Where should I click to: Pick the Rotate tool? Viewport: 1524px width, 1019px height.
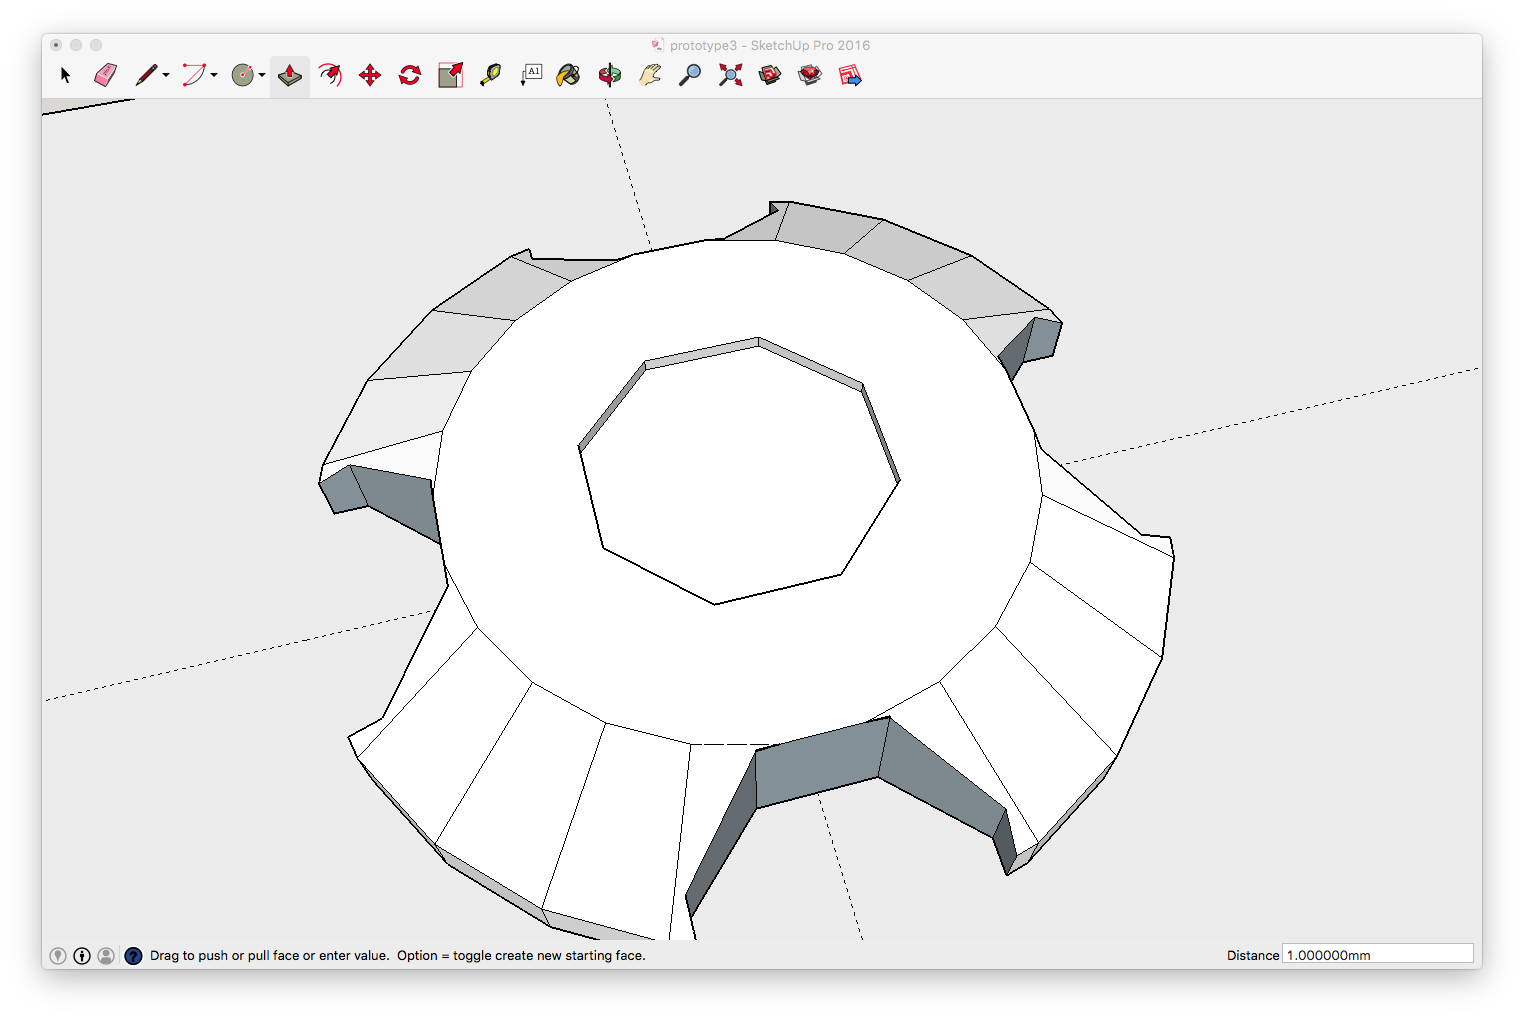[410, 75]
